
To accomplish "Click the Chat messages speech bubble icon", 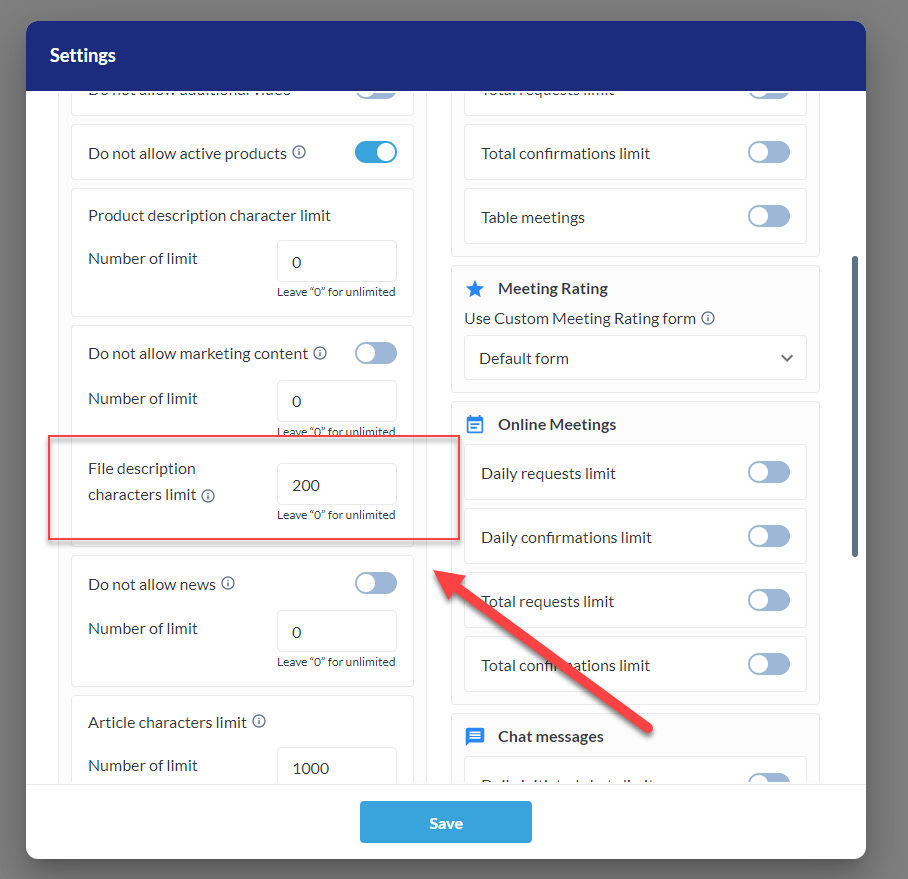I will [475, 737].
